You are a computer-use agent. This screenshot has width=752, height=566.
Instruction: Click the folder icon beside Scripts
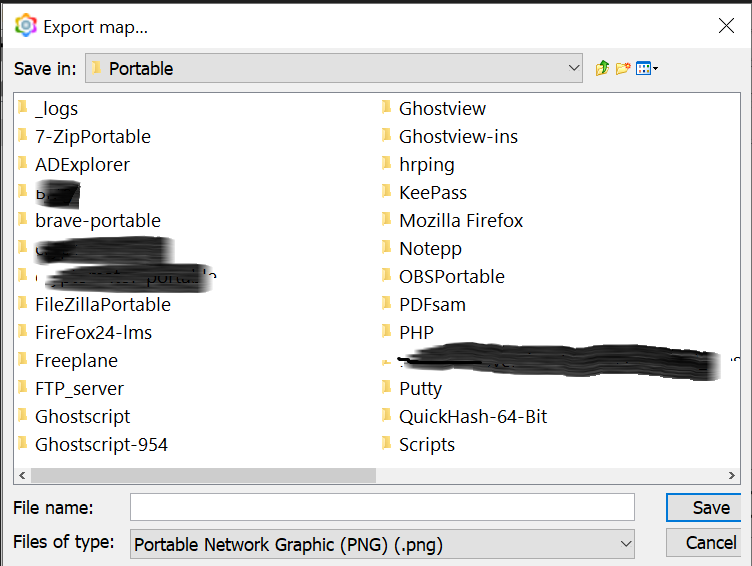pos(387,443)
